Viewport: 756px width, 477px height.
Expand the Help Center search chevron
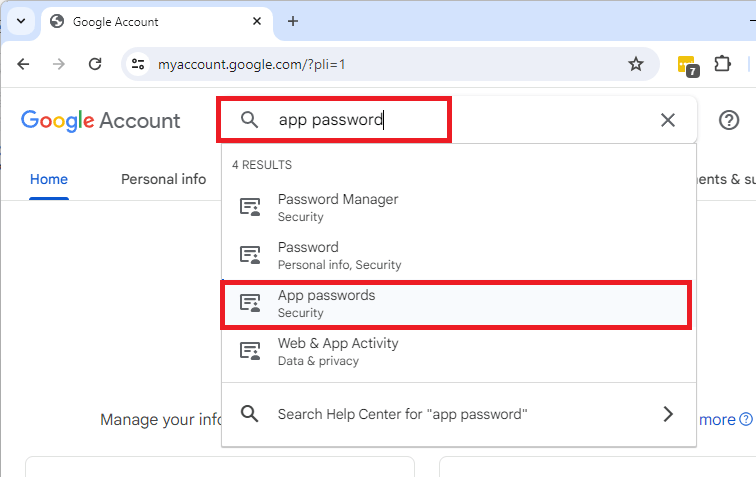click(668, 414)
